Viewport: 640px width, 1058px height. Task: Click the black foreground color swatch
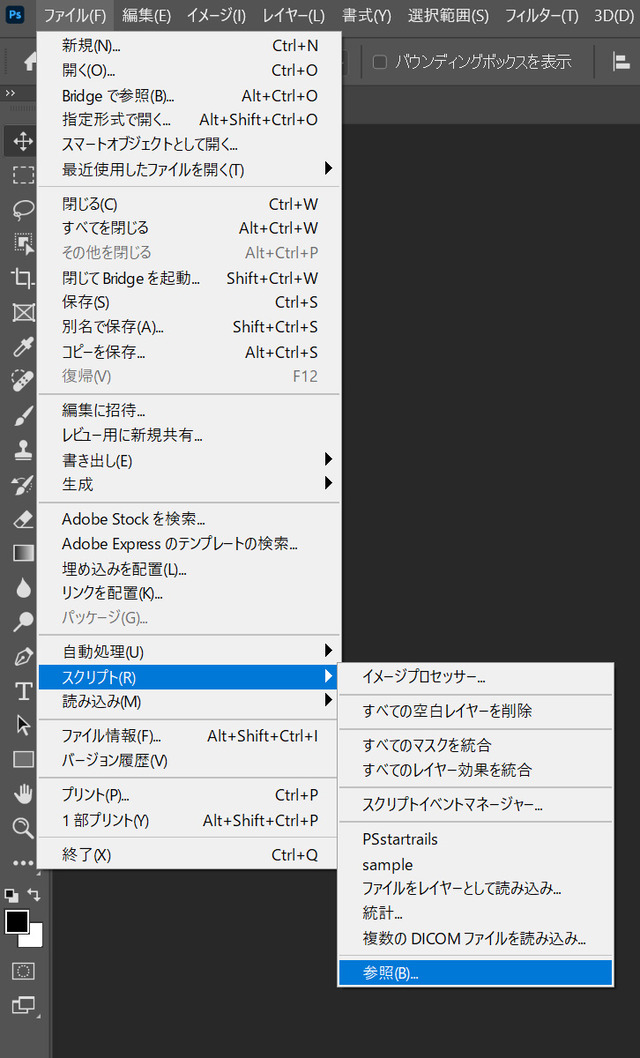pyautogui.click(x=17, y=922)
